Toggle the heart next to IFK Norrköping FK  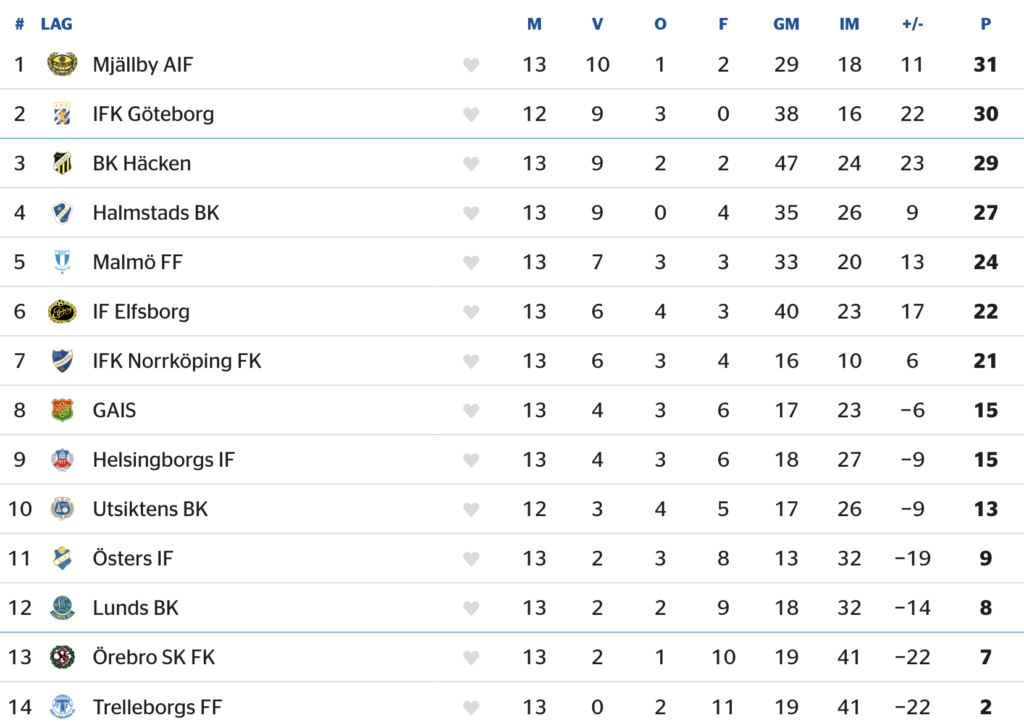471,361
